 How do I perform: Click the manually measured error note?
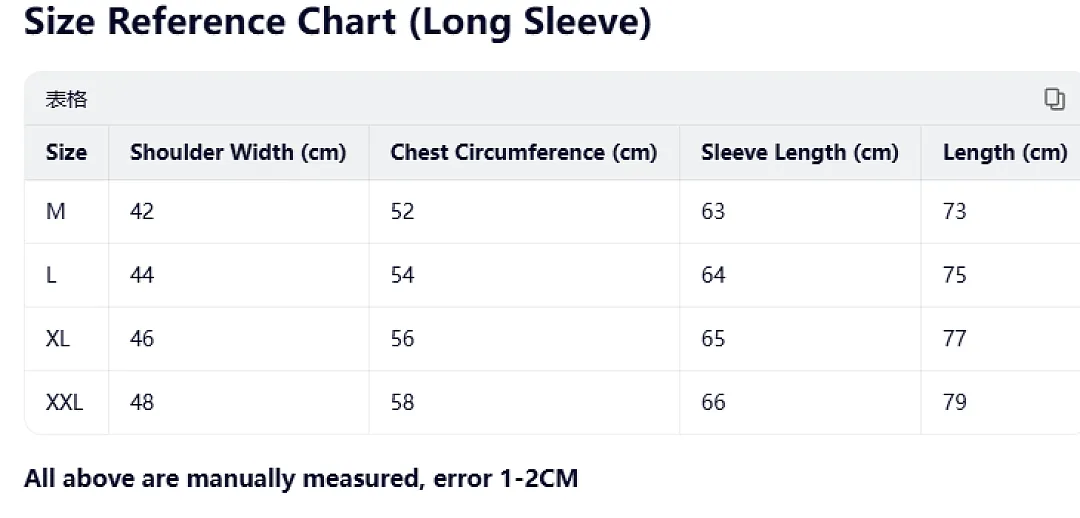pos(301,478)
